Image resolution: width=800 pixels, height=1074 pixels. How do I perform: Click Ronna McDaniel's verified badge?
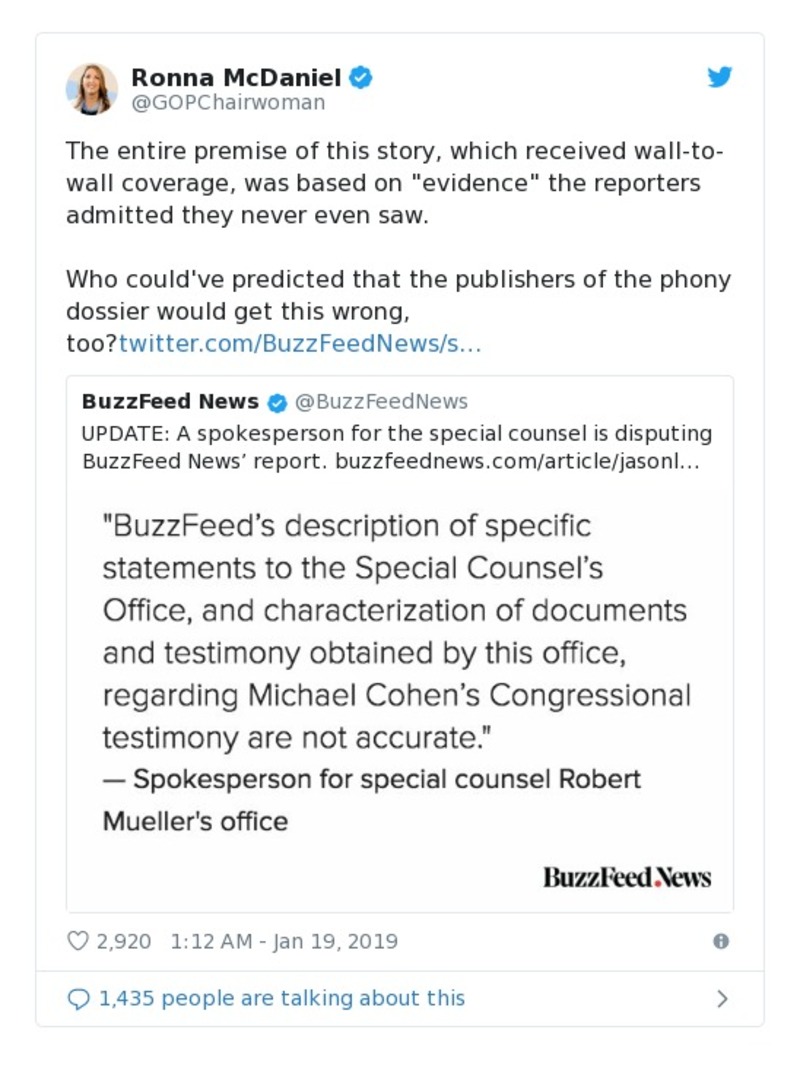pos(361,77)
